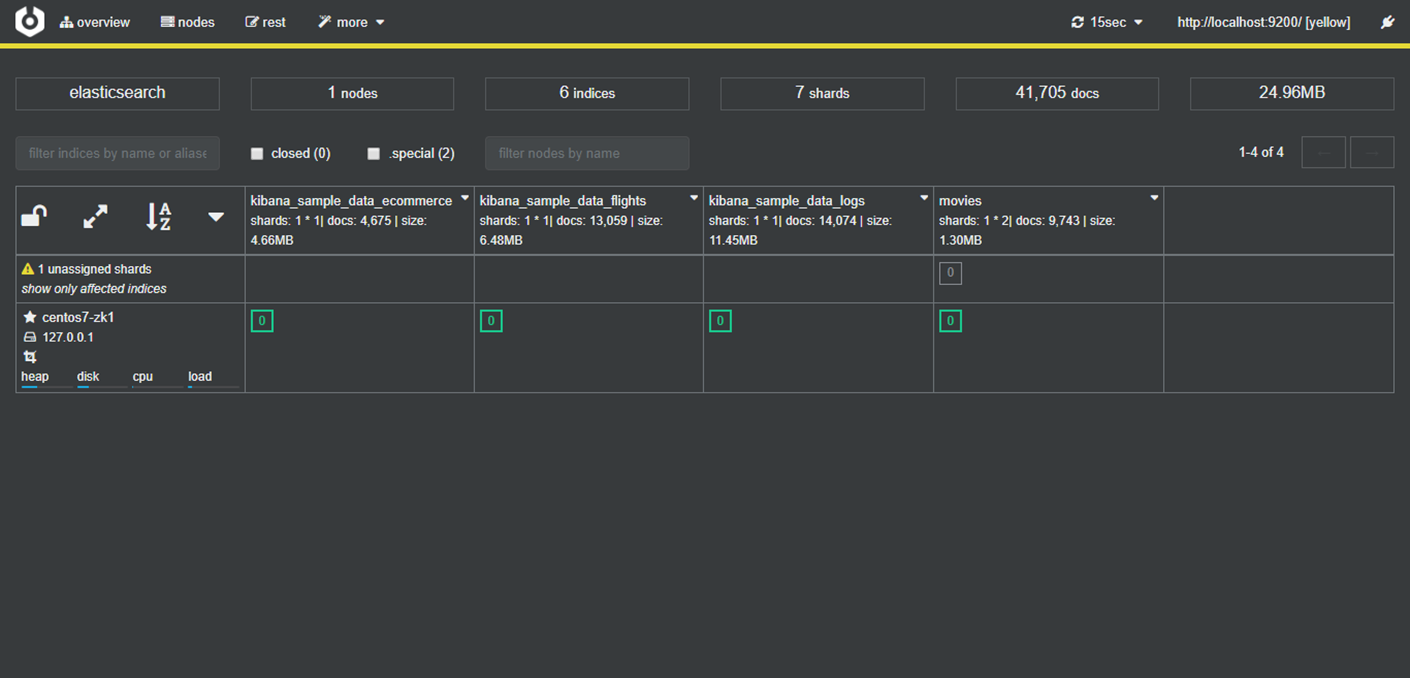The width and height of the screenshot is (1410, 678).
Task: Open kibana_sample_data_flights index dropdown arrow
Action: click(x=694, y=199)
